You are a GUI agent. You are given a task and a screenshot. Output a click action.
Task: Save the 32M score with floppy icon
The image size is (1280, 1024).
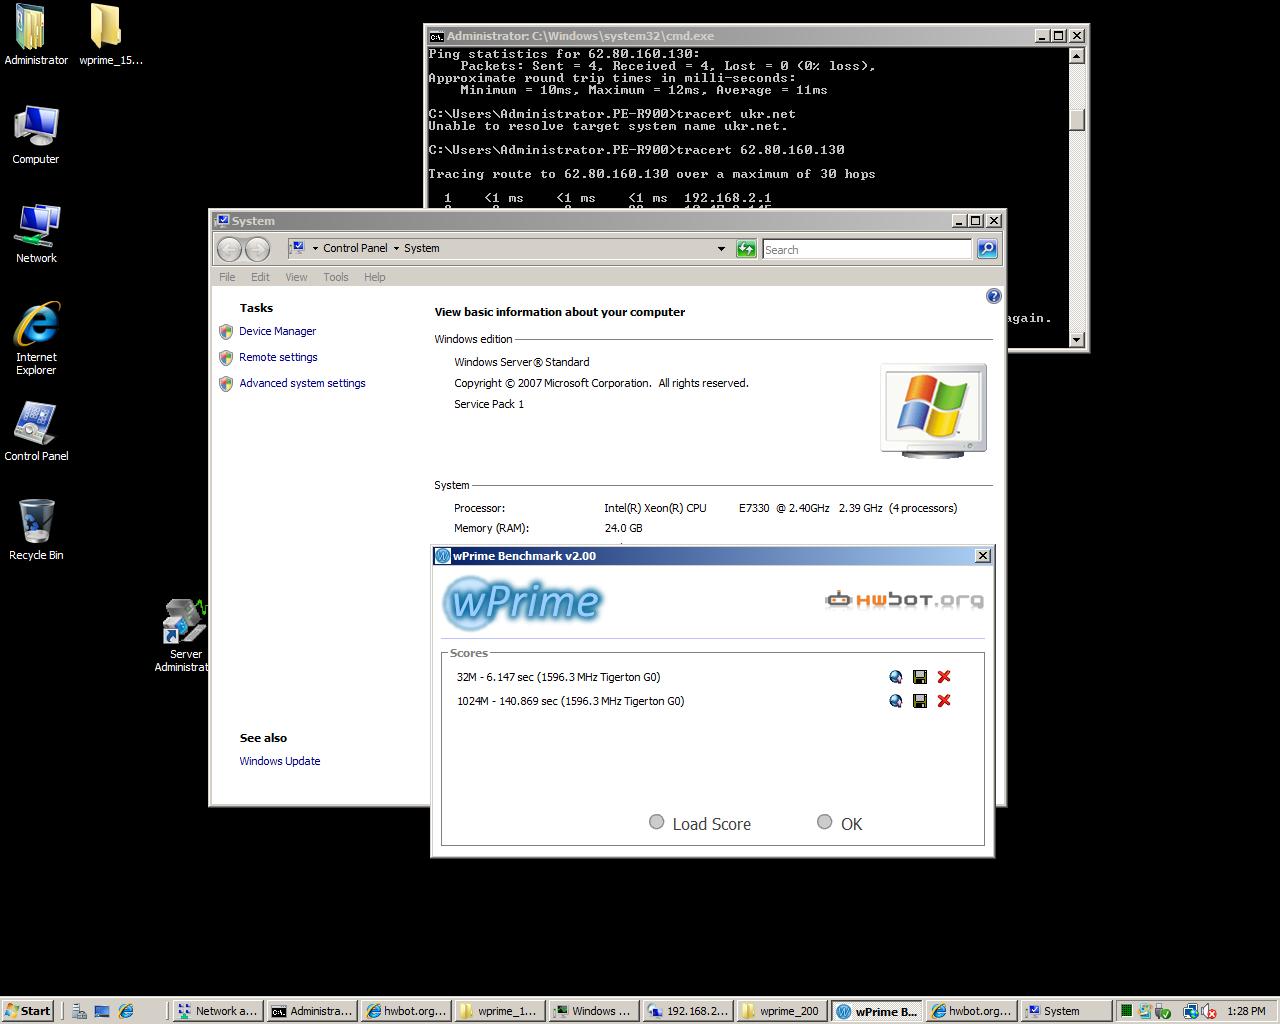pos(920,677)
